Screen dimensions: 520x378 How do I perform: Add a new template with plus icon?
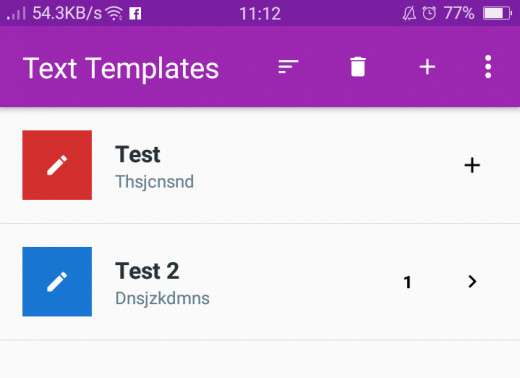[x=427, y=67]
